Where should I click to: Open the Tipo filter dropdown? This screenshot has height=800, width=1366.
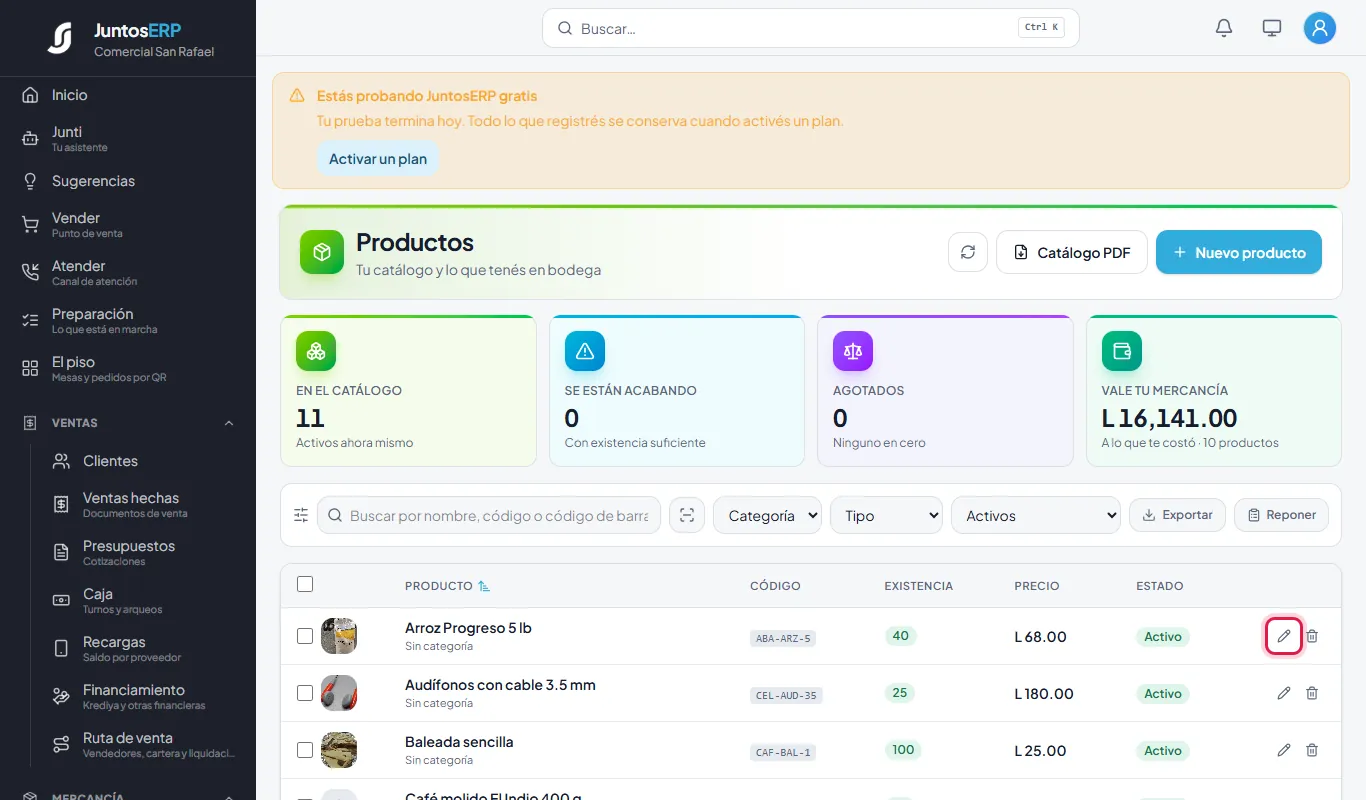886,515
